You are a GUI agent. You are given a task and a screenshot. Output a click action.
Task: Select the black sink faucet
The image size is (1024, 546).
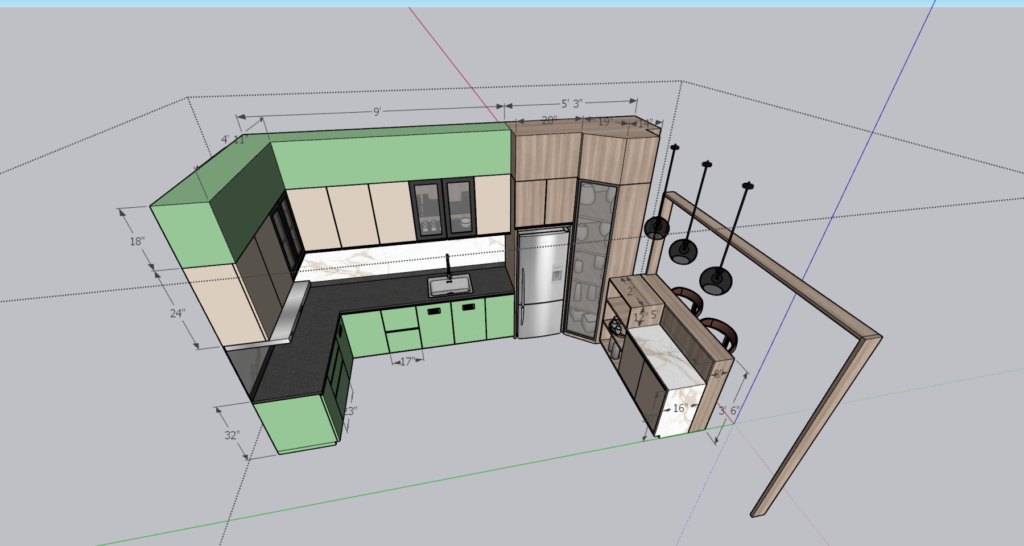click(x=449, y=266)
